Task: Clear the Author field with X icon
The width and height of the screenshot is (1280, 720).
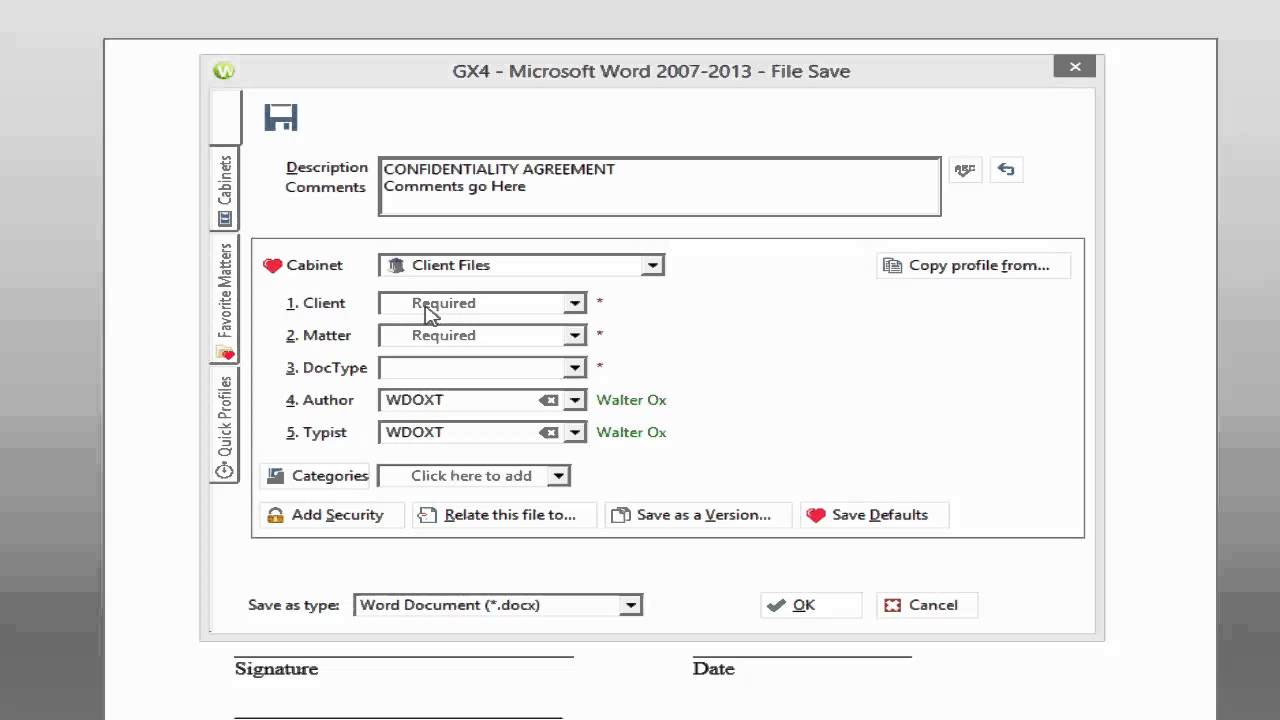Action: [548, 401]
